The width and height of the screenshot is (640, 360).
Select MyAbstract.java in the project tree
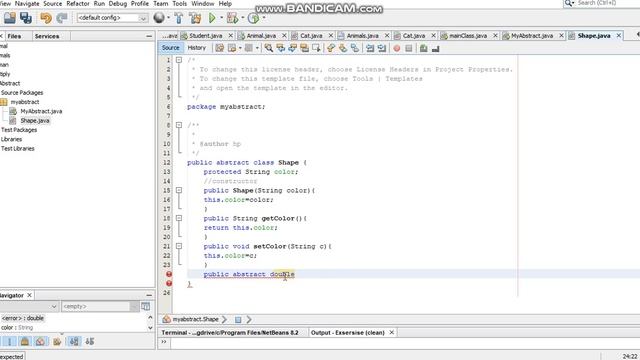(41, 111)
